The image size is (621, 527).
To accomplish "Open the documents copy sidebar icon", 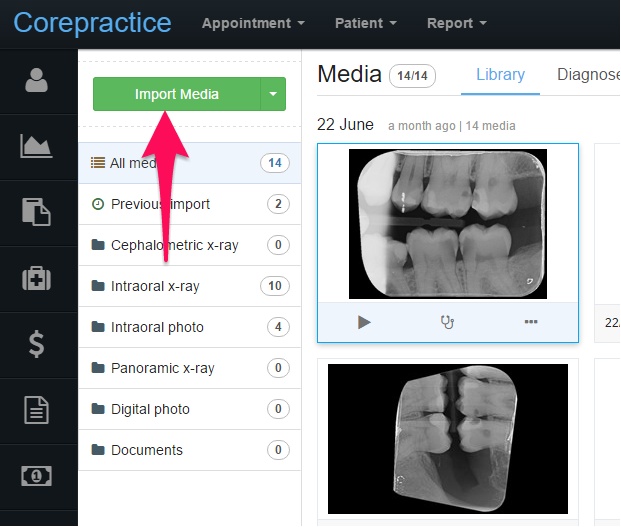I will (x=36, y=212).
